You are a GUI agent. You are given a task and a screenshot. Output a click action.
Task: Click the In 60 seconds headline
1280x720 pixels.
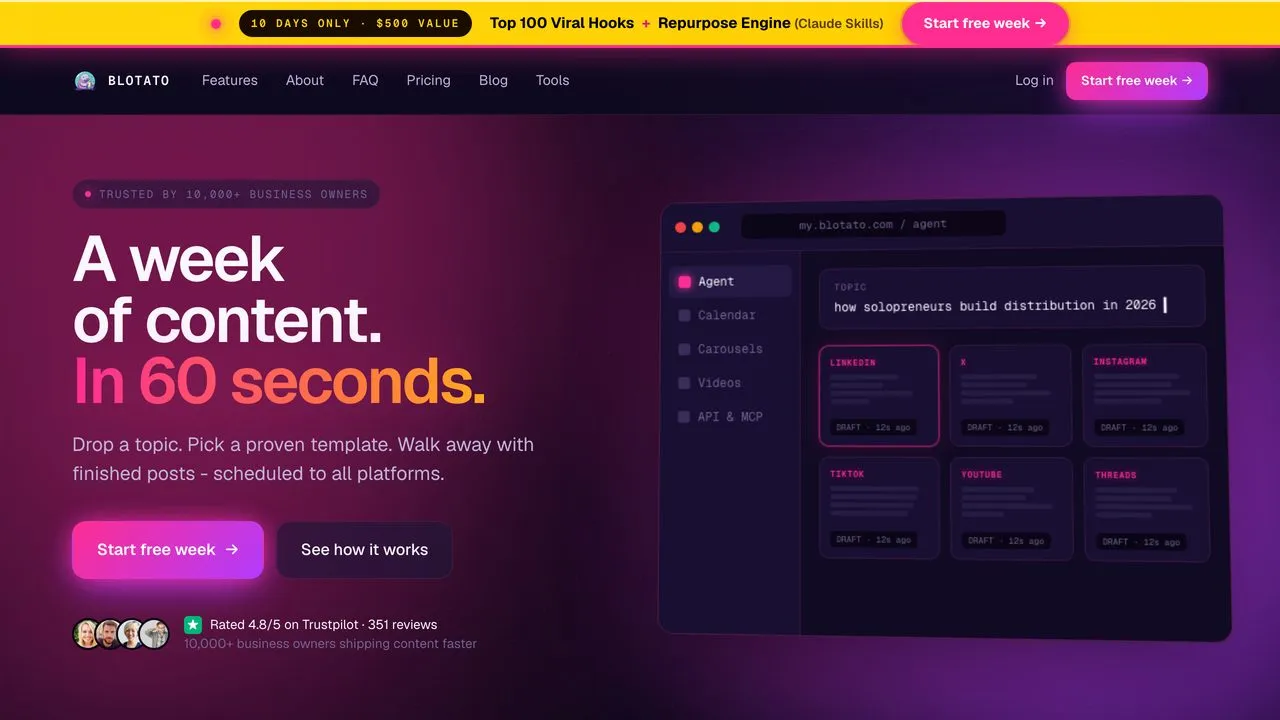click(x=279, y=382)
